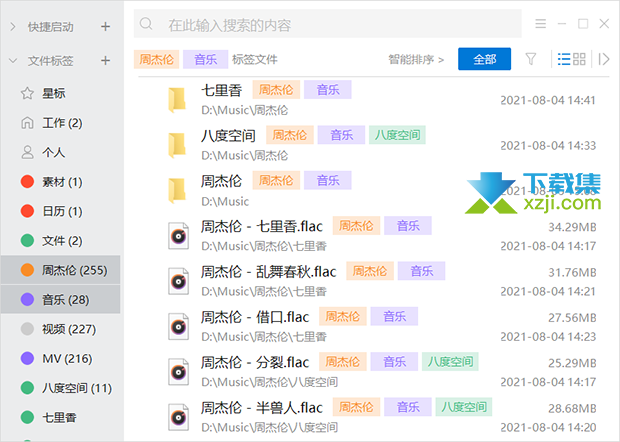Click 音乐 tag on 七里香.flac row
The image size is (620, 442).
pyautogui.click(x=408, y=226)
